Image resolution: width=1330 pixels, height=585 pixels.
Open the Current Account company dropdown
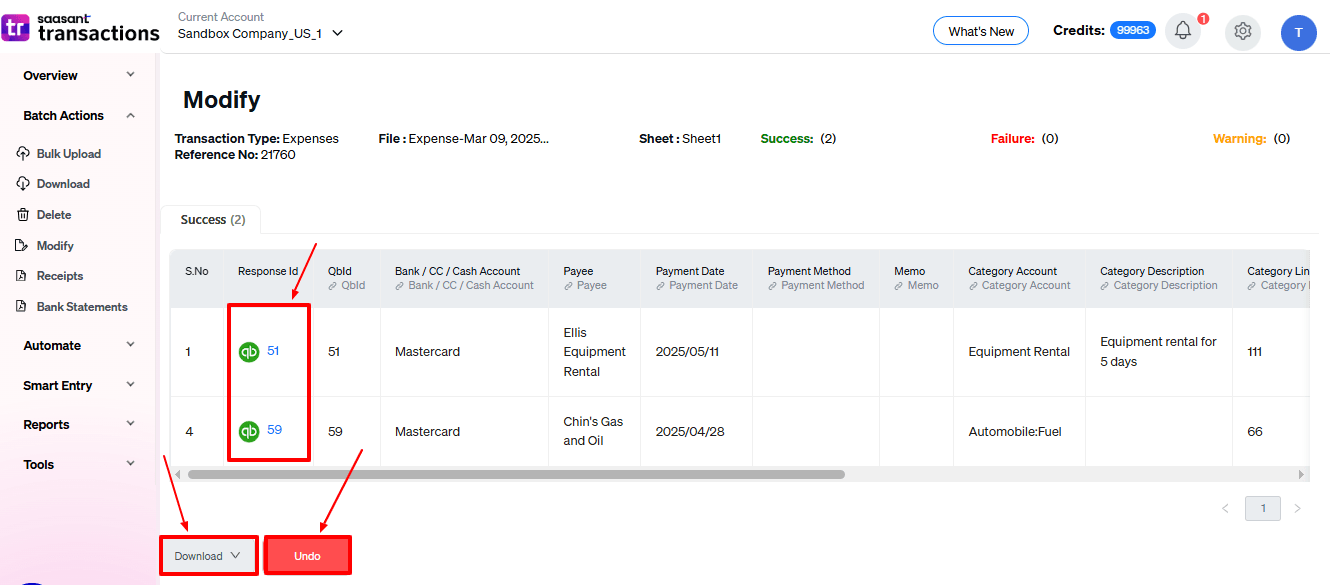point(260,33)
